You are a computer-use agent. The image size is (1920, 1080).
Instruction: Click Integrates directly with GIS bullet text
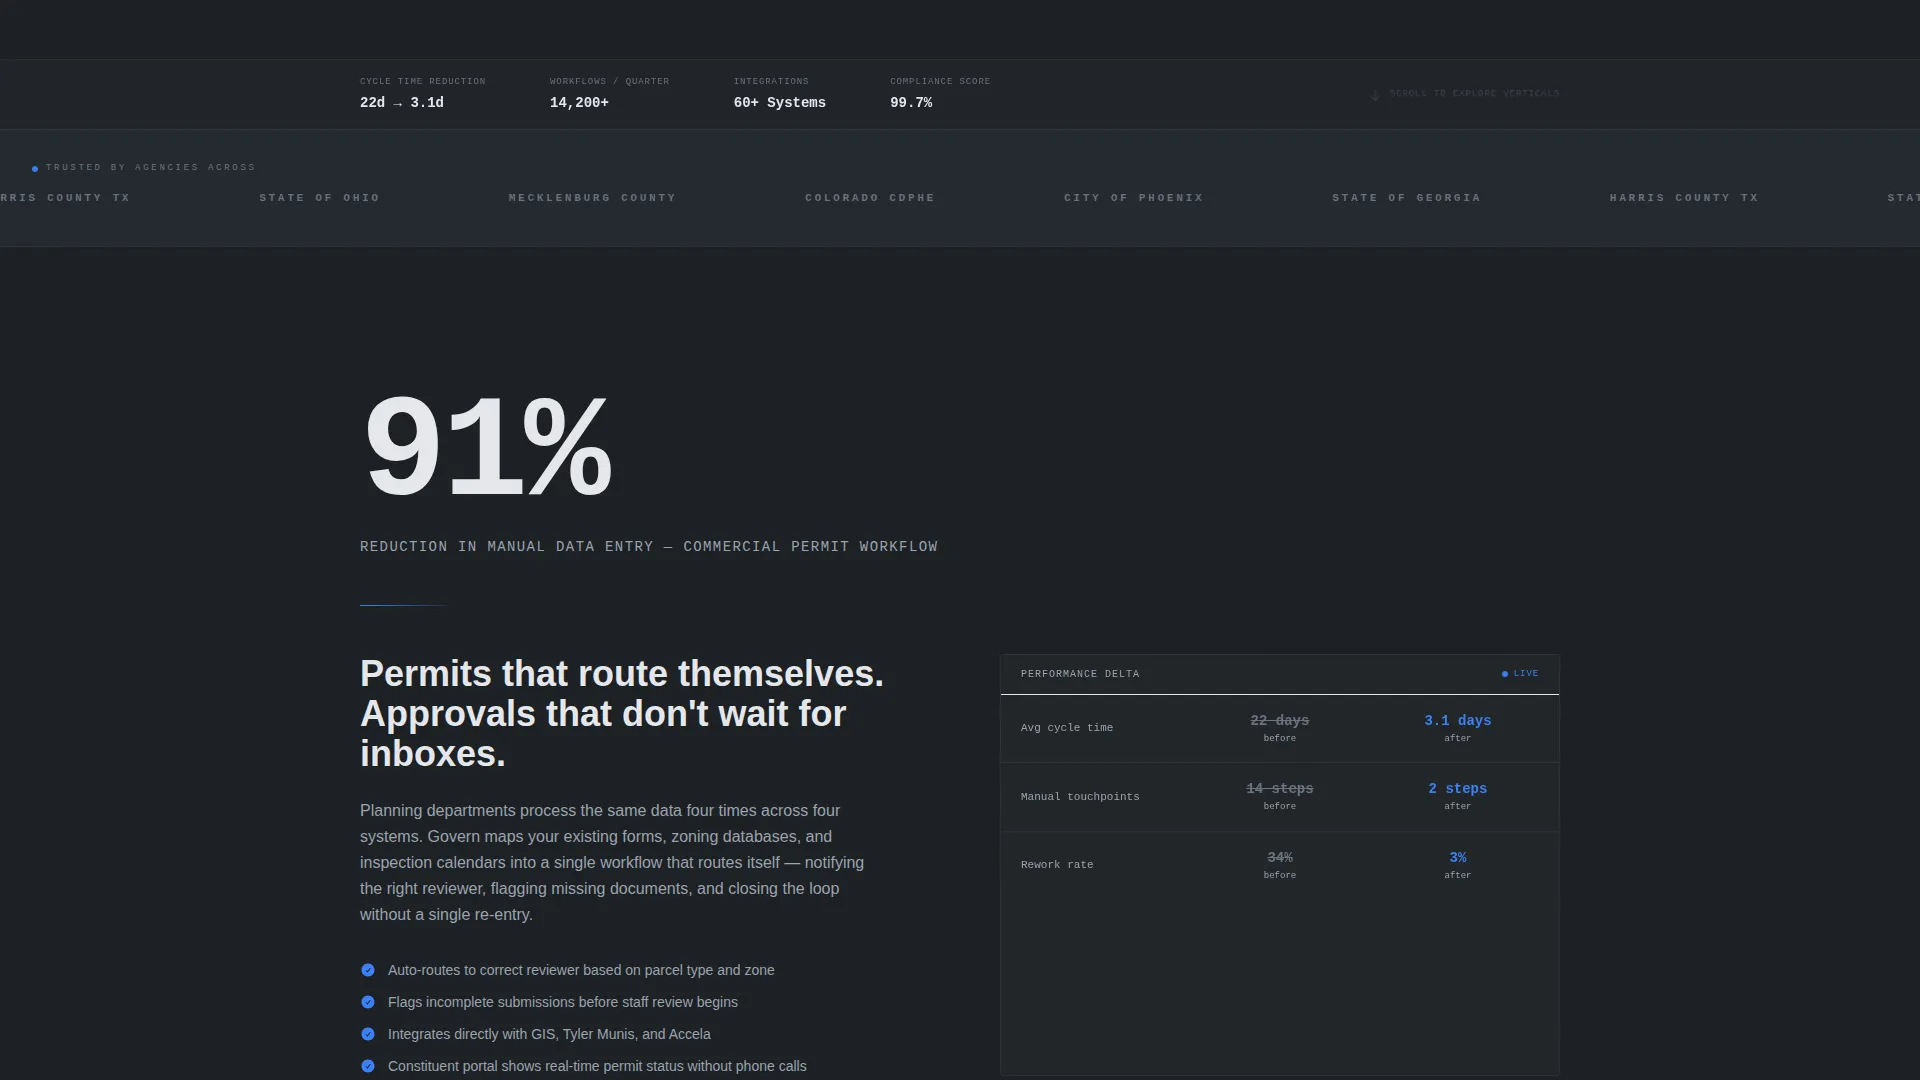[549, 1034]
